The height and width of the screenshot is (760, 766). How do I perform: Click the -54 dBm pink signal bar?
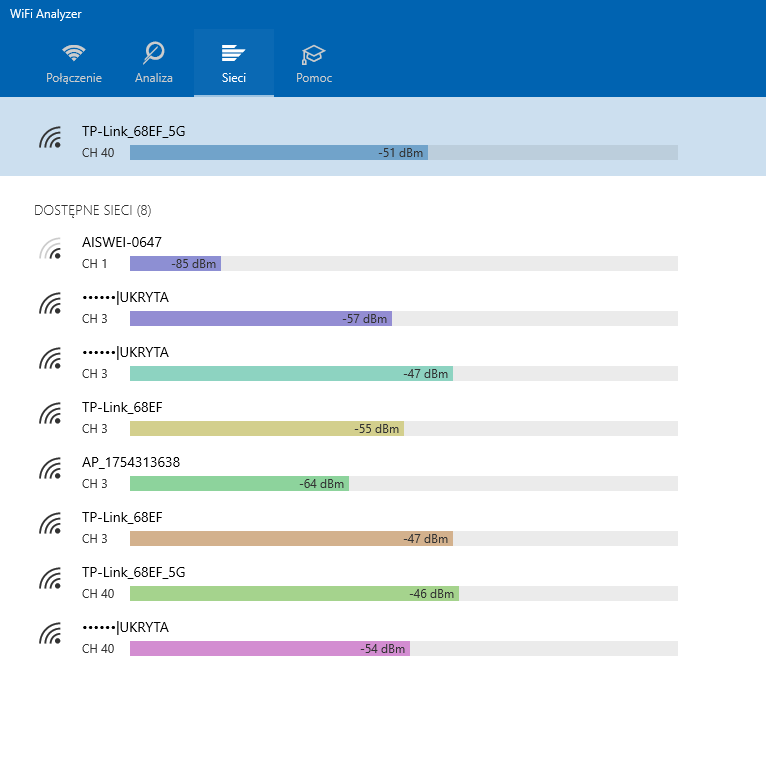click(270, 649)
